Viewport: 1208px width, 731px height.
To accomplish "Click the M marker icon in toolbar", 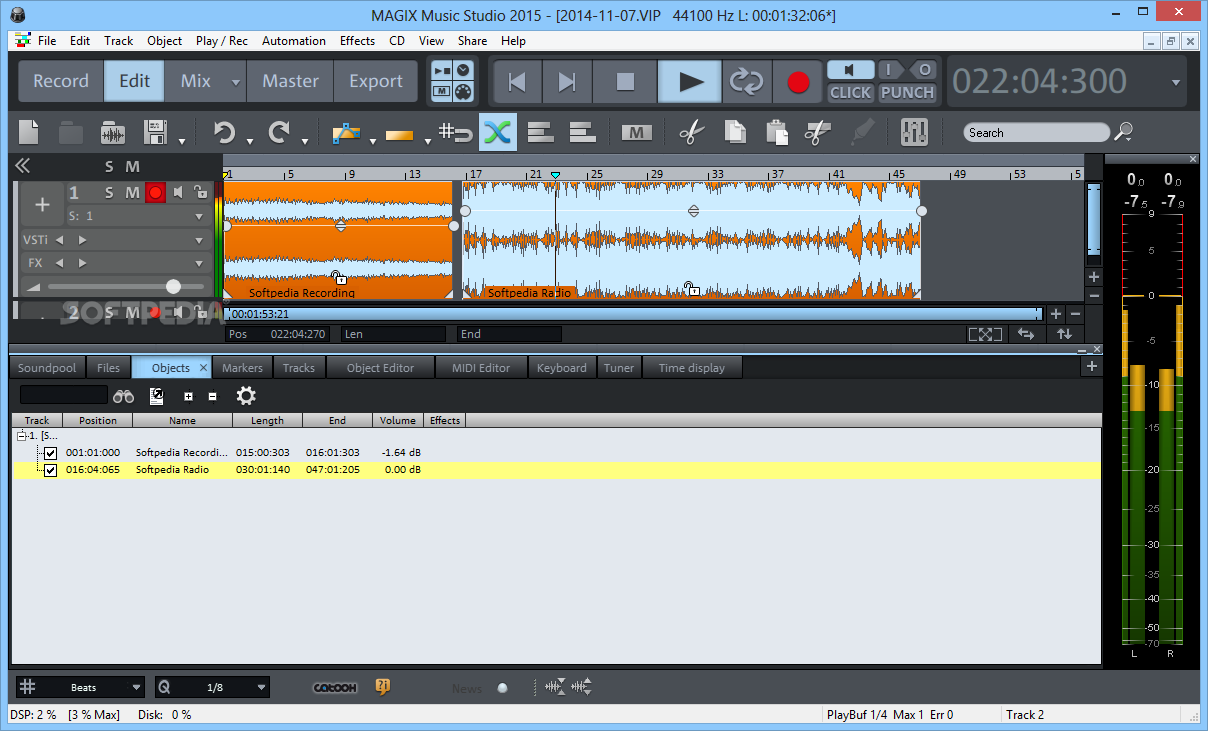I will 636,132.
